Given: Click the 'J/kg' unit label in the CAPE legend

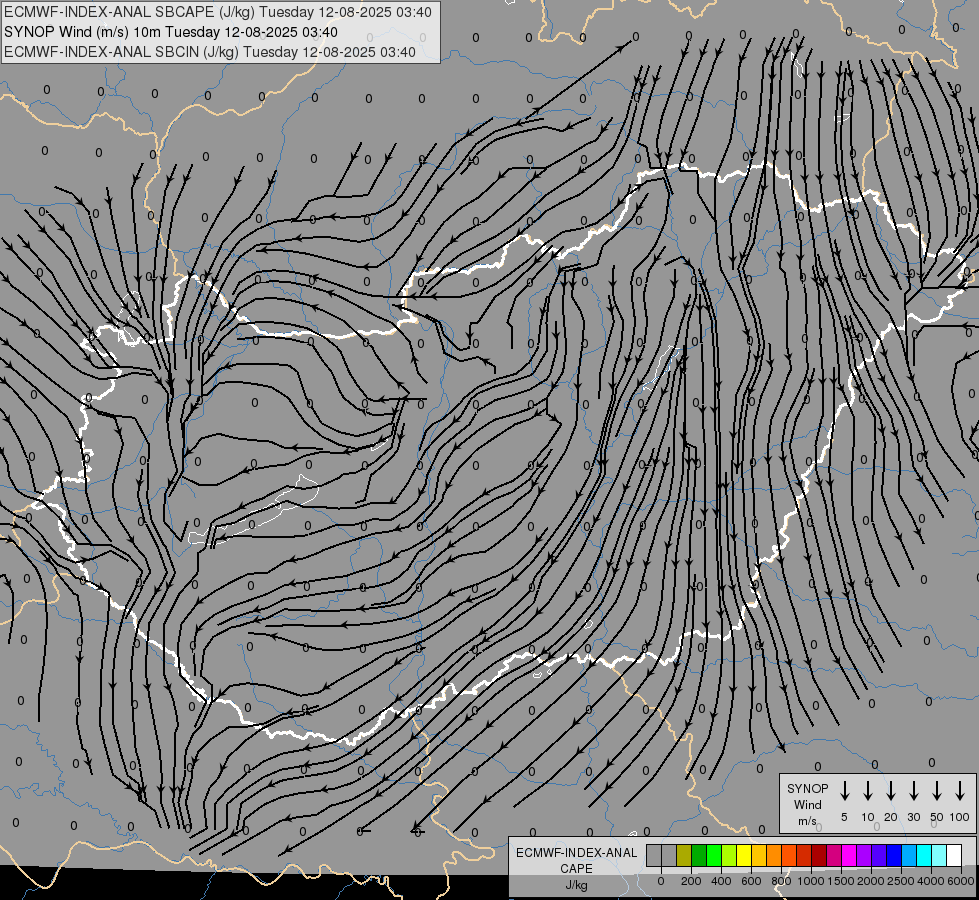Looking at the screenshot, I should pos(576,885).
